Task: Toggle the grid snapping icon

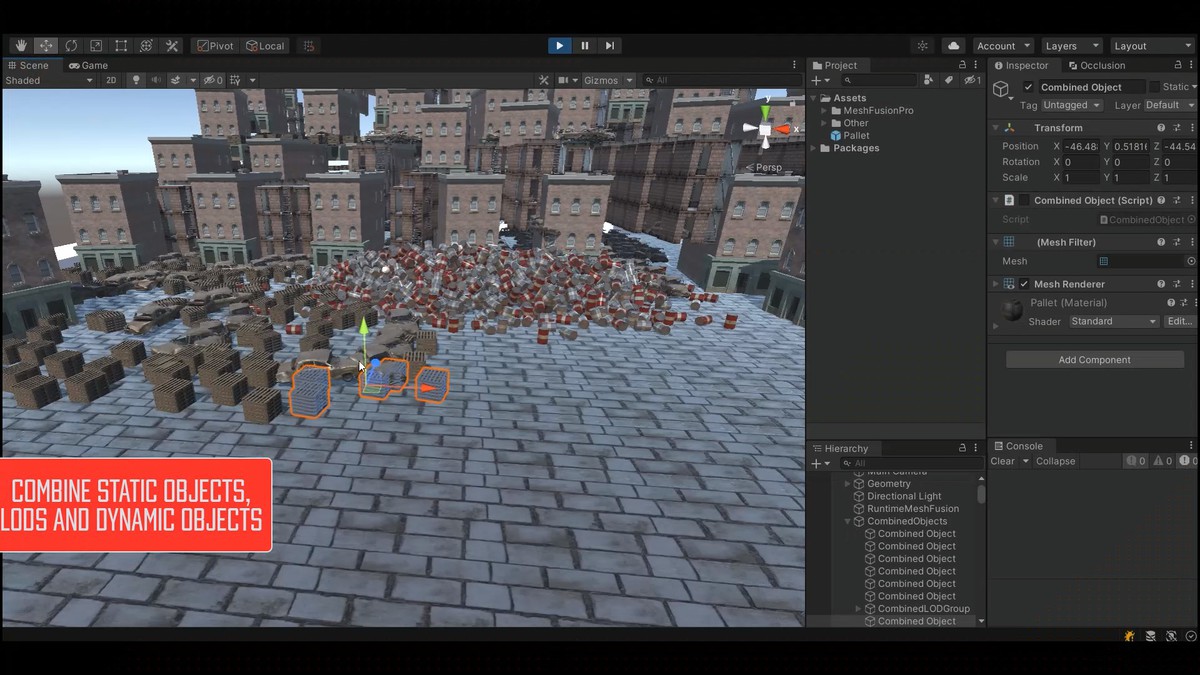Action: tap(308, 45)
